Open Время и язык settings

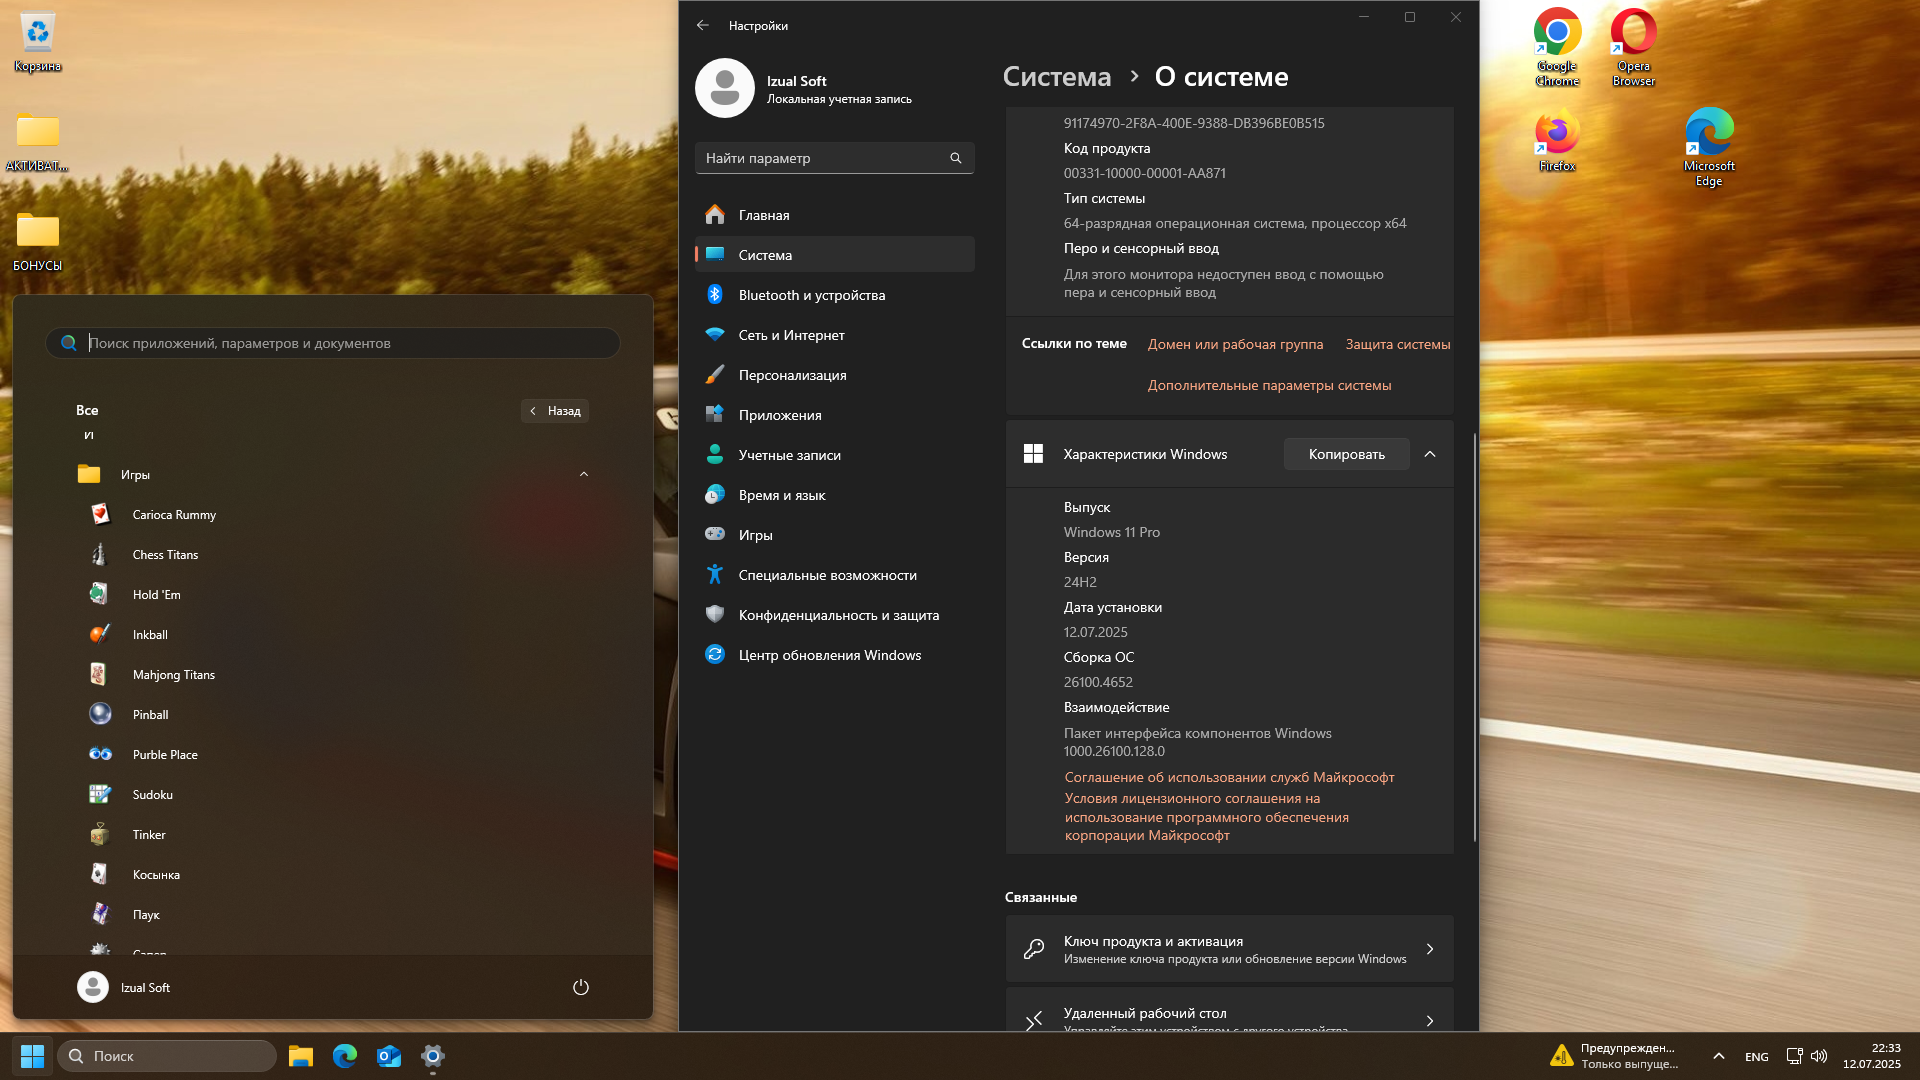click(834, 495)
